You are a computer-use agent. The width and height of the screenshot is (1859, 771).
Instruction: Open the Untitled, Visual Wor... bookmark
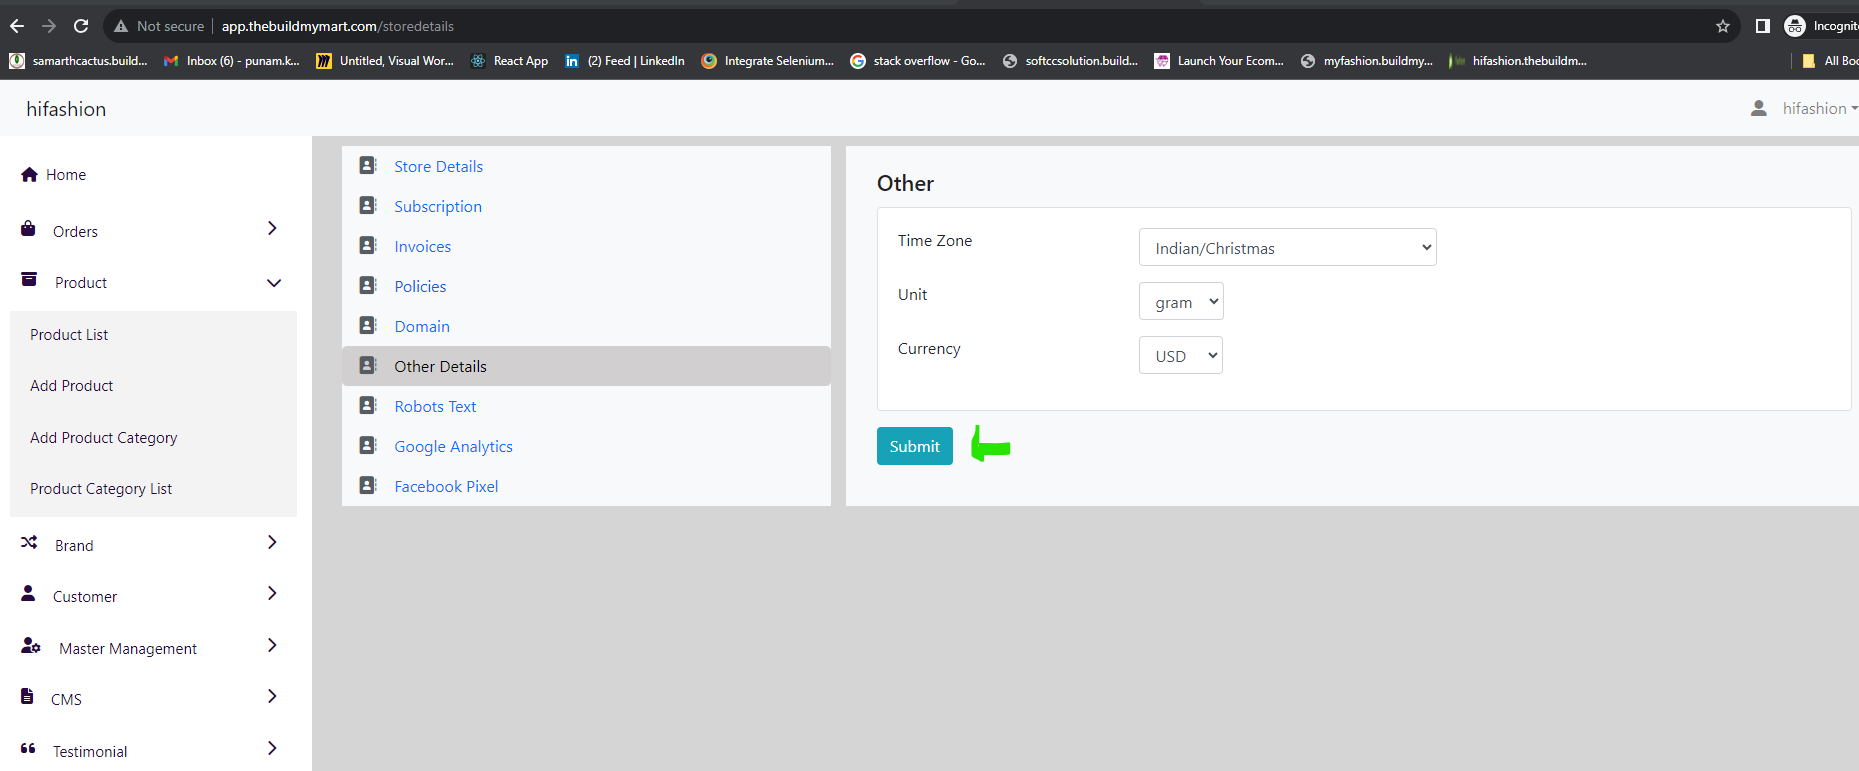[385, 61]
